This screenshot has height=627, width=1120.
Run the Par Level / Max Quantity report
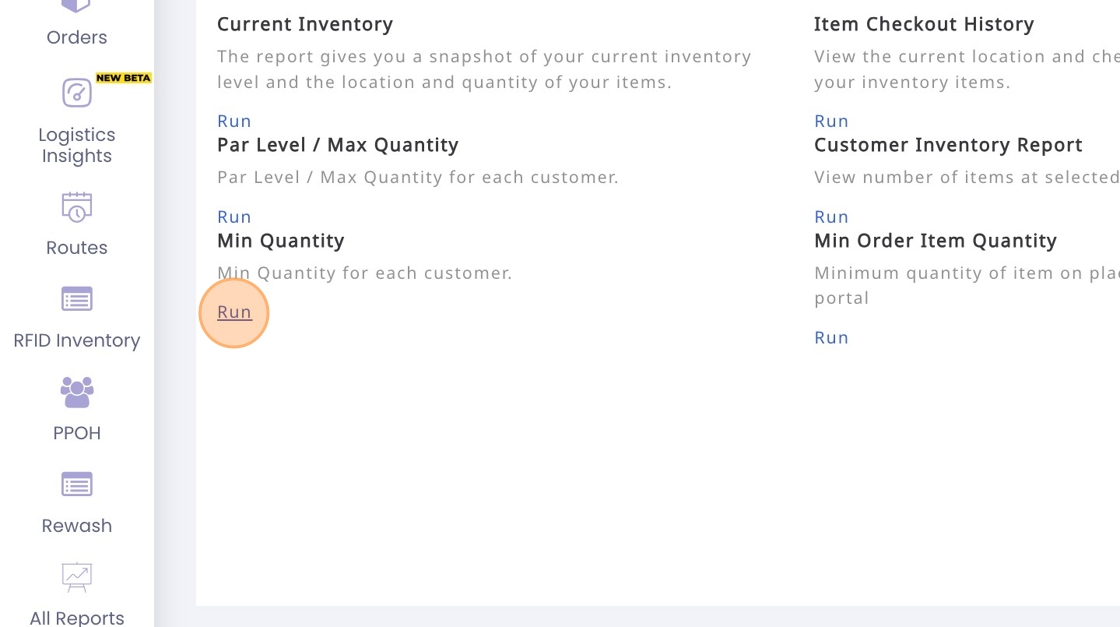(234, 217)
